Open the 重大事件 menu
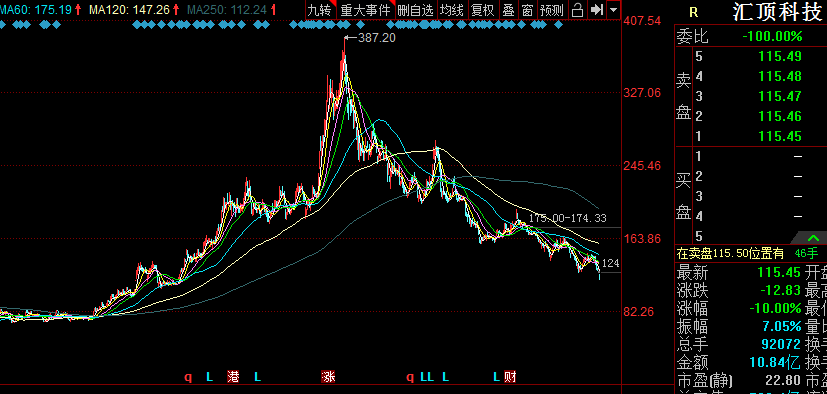Image resolution: width=827 pixels, height=394 pixels. click(x=366, y=10)
